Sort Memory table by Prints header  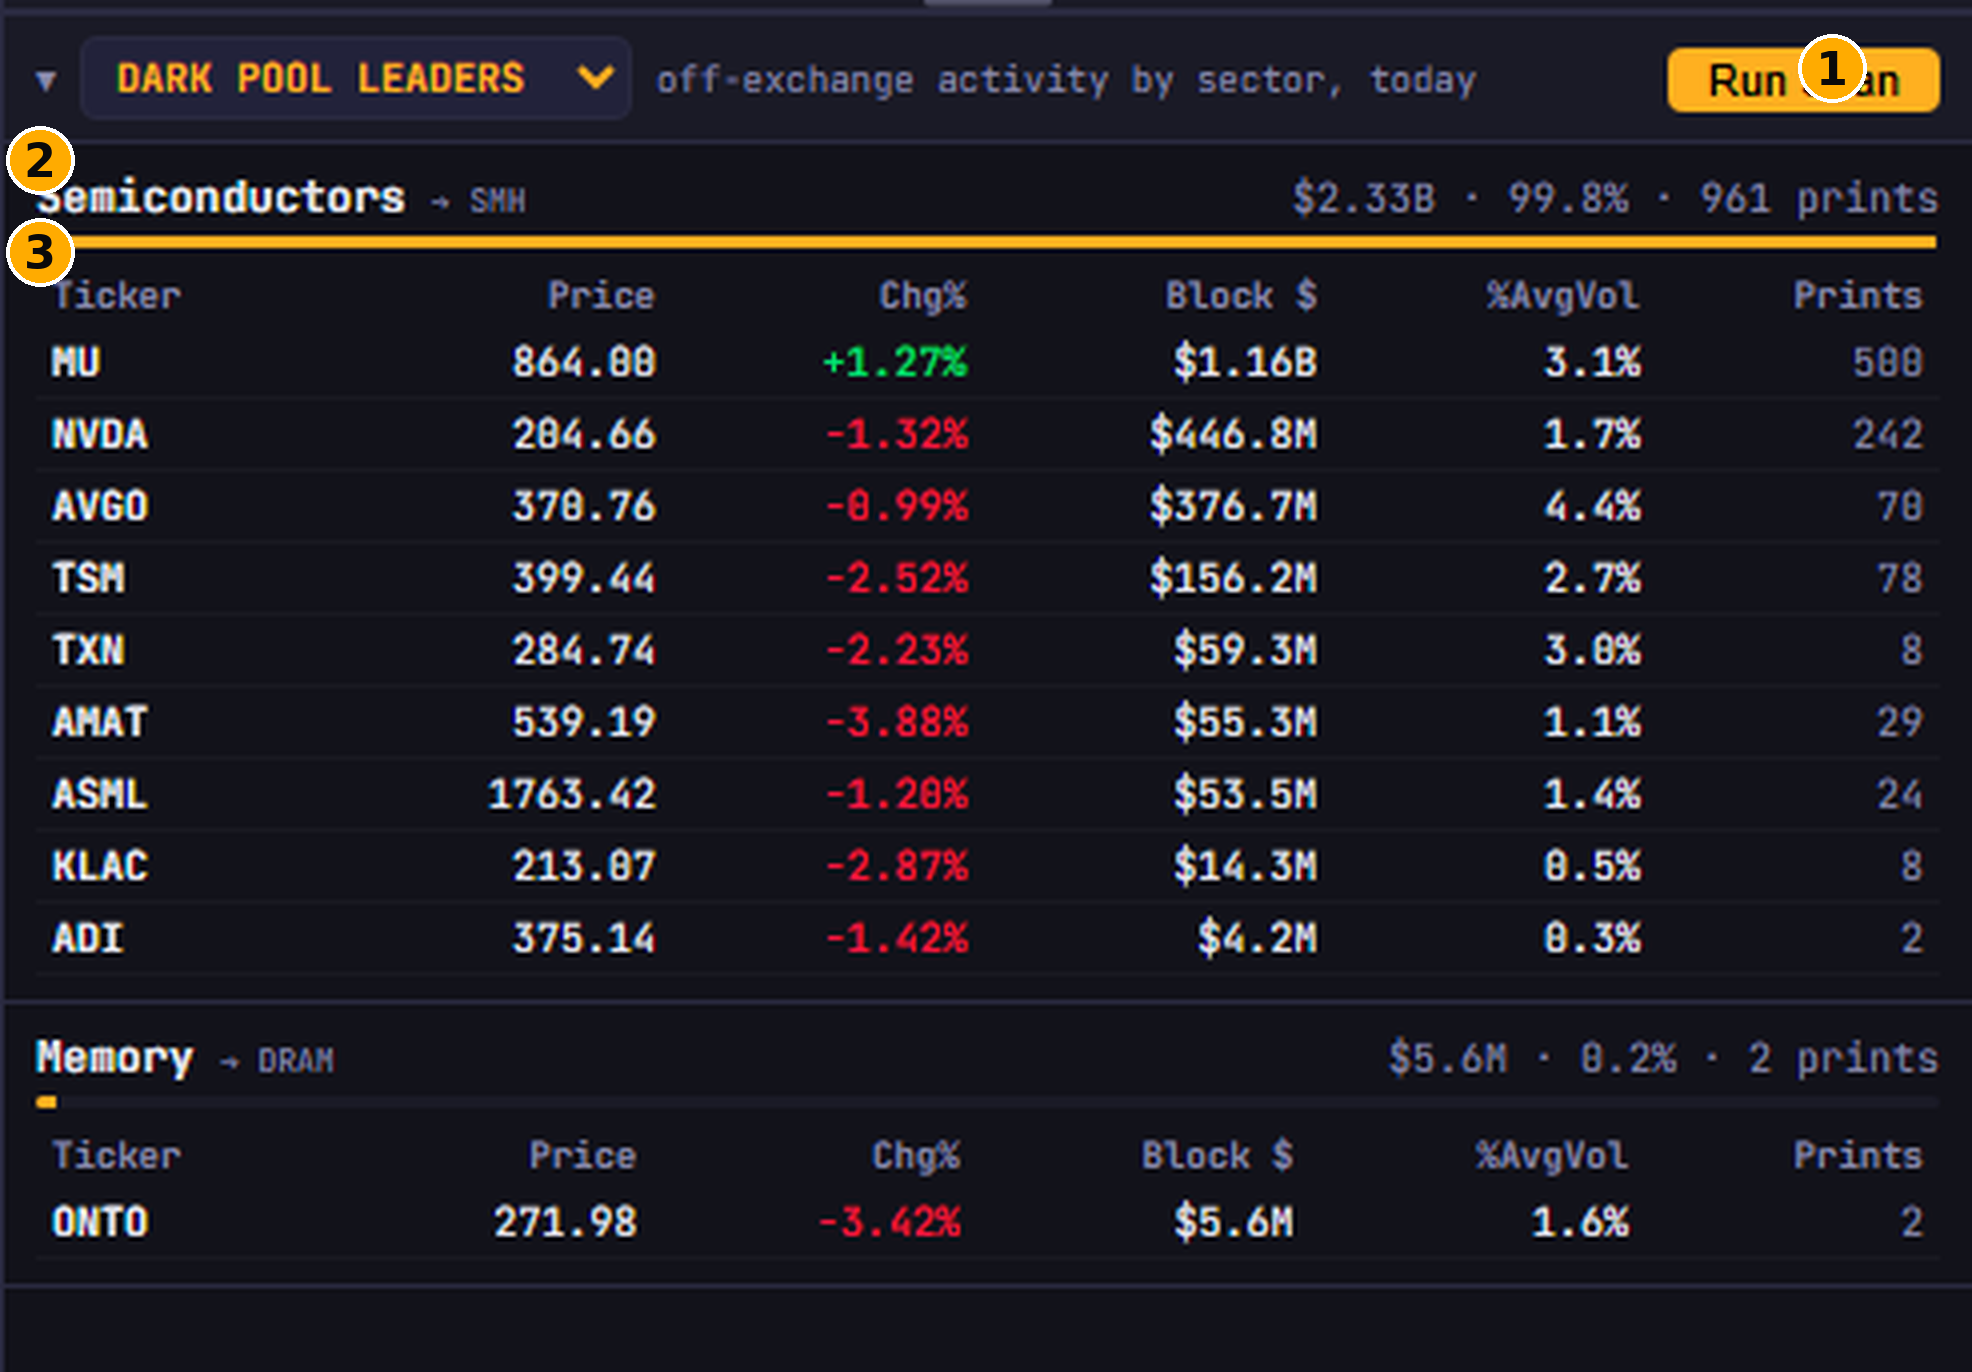pos(1858,1155)
